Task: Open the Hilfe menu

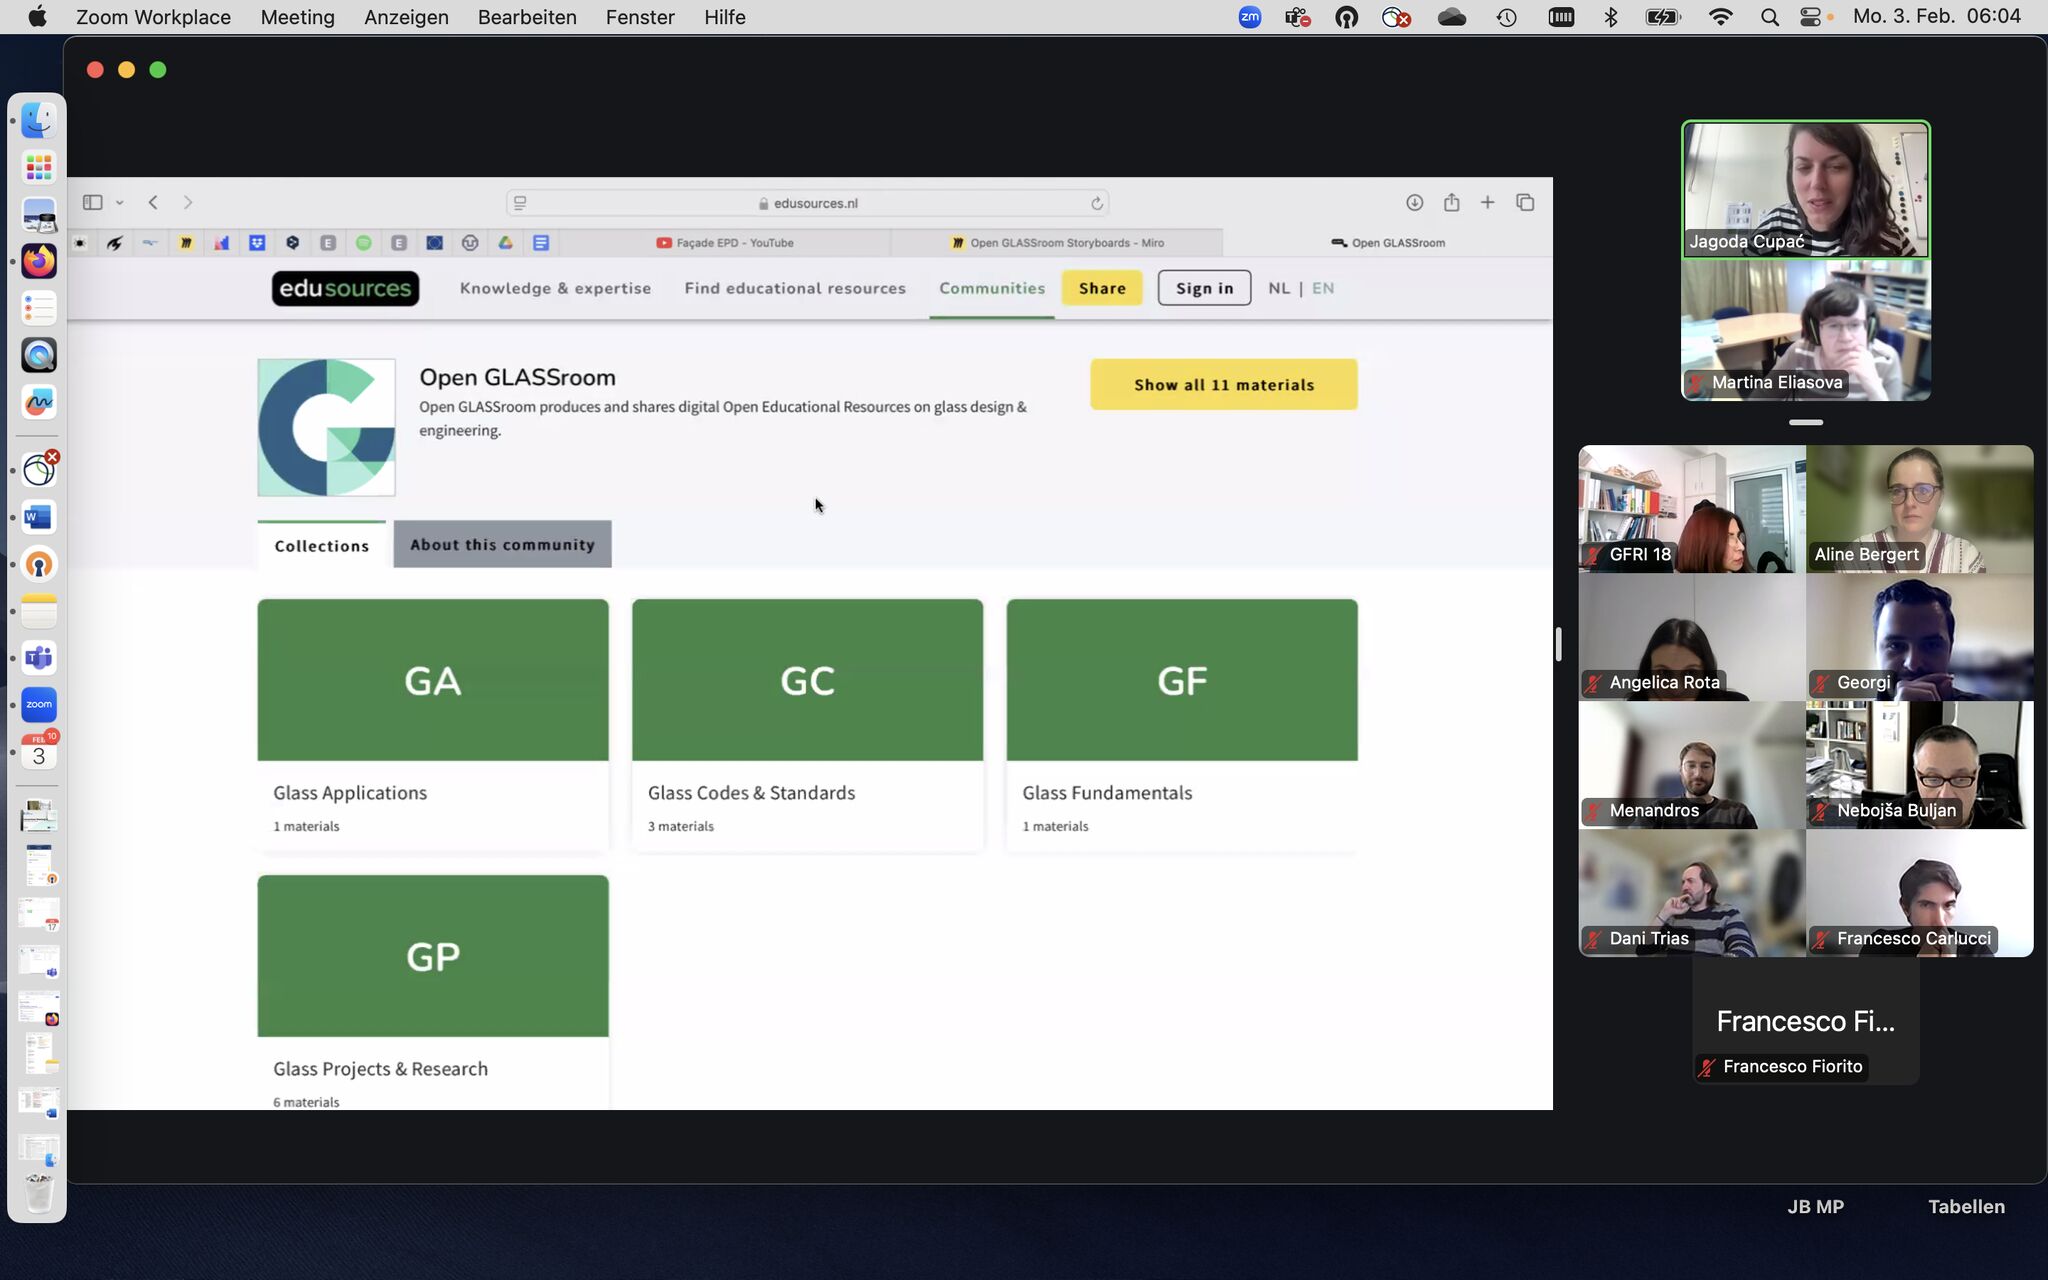Action: pos(724,17)
